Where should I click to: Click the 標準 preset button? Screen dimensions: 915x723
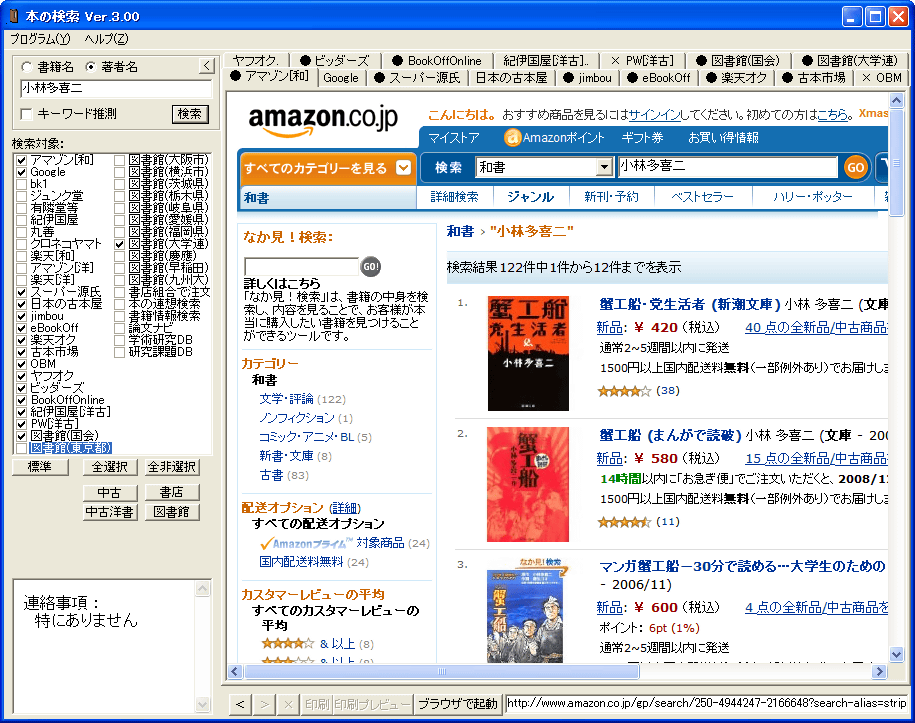(40, 467)
